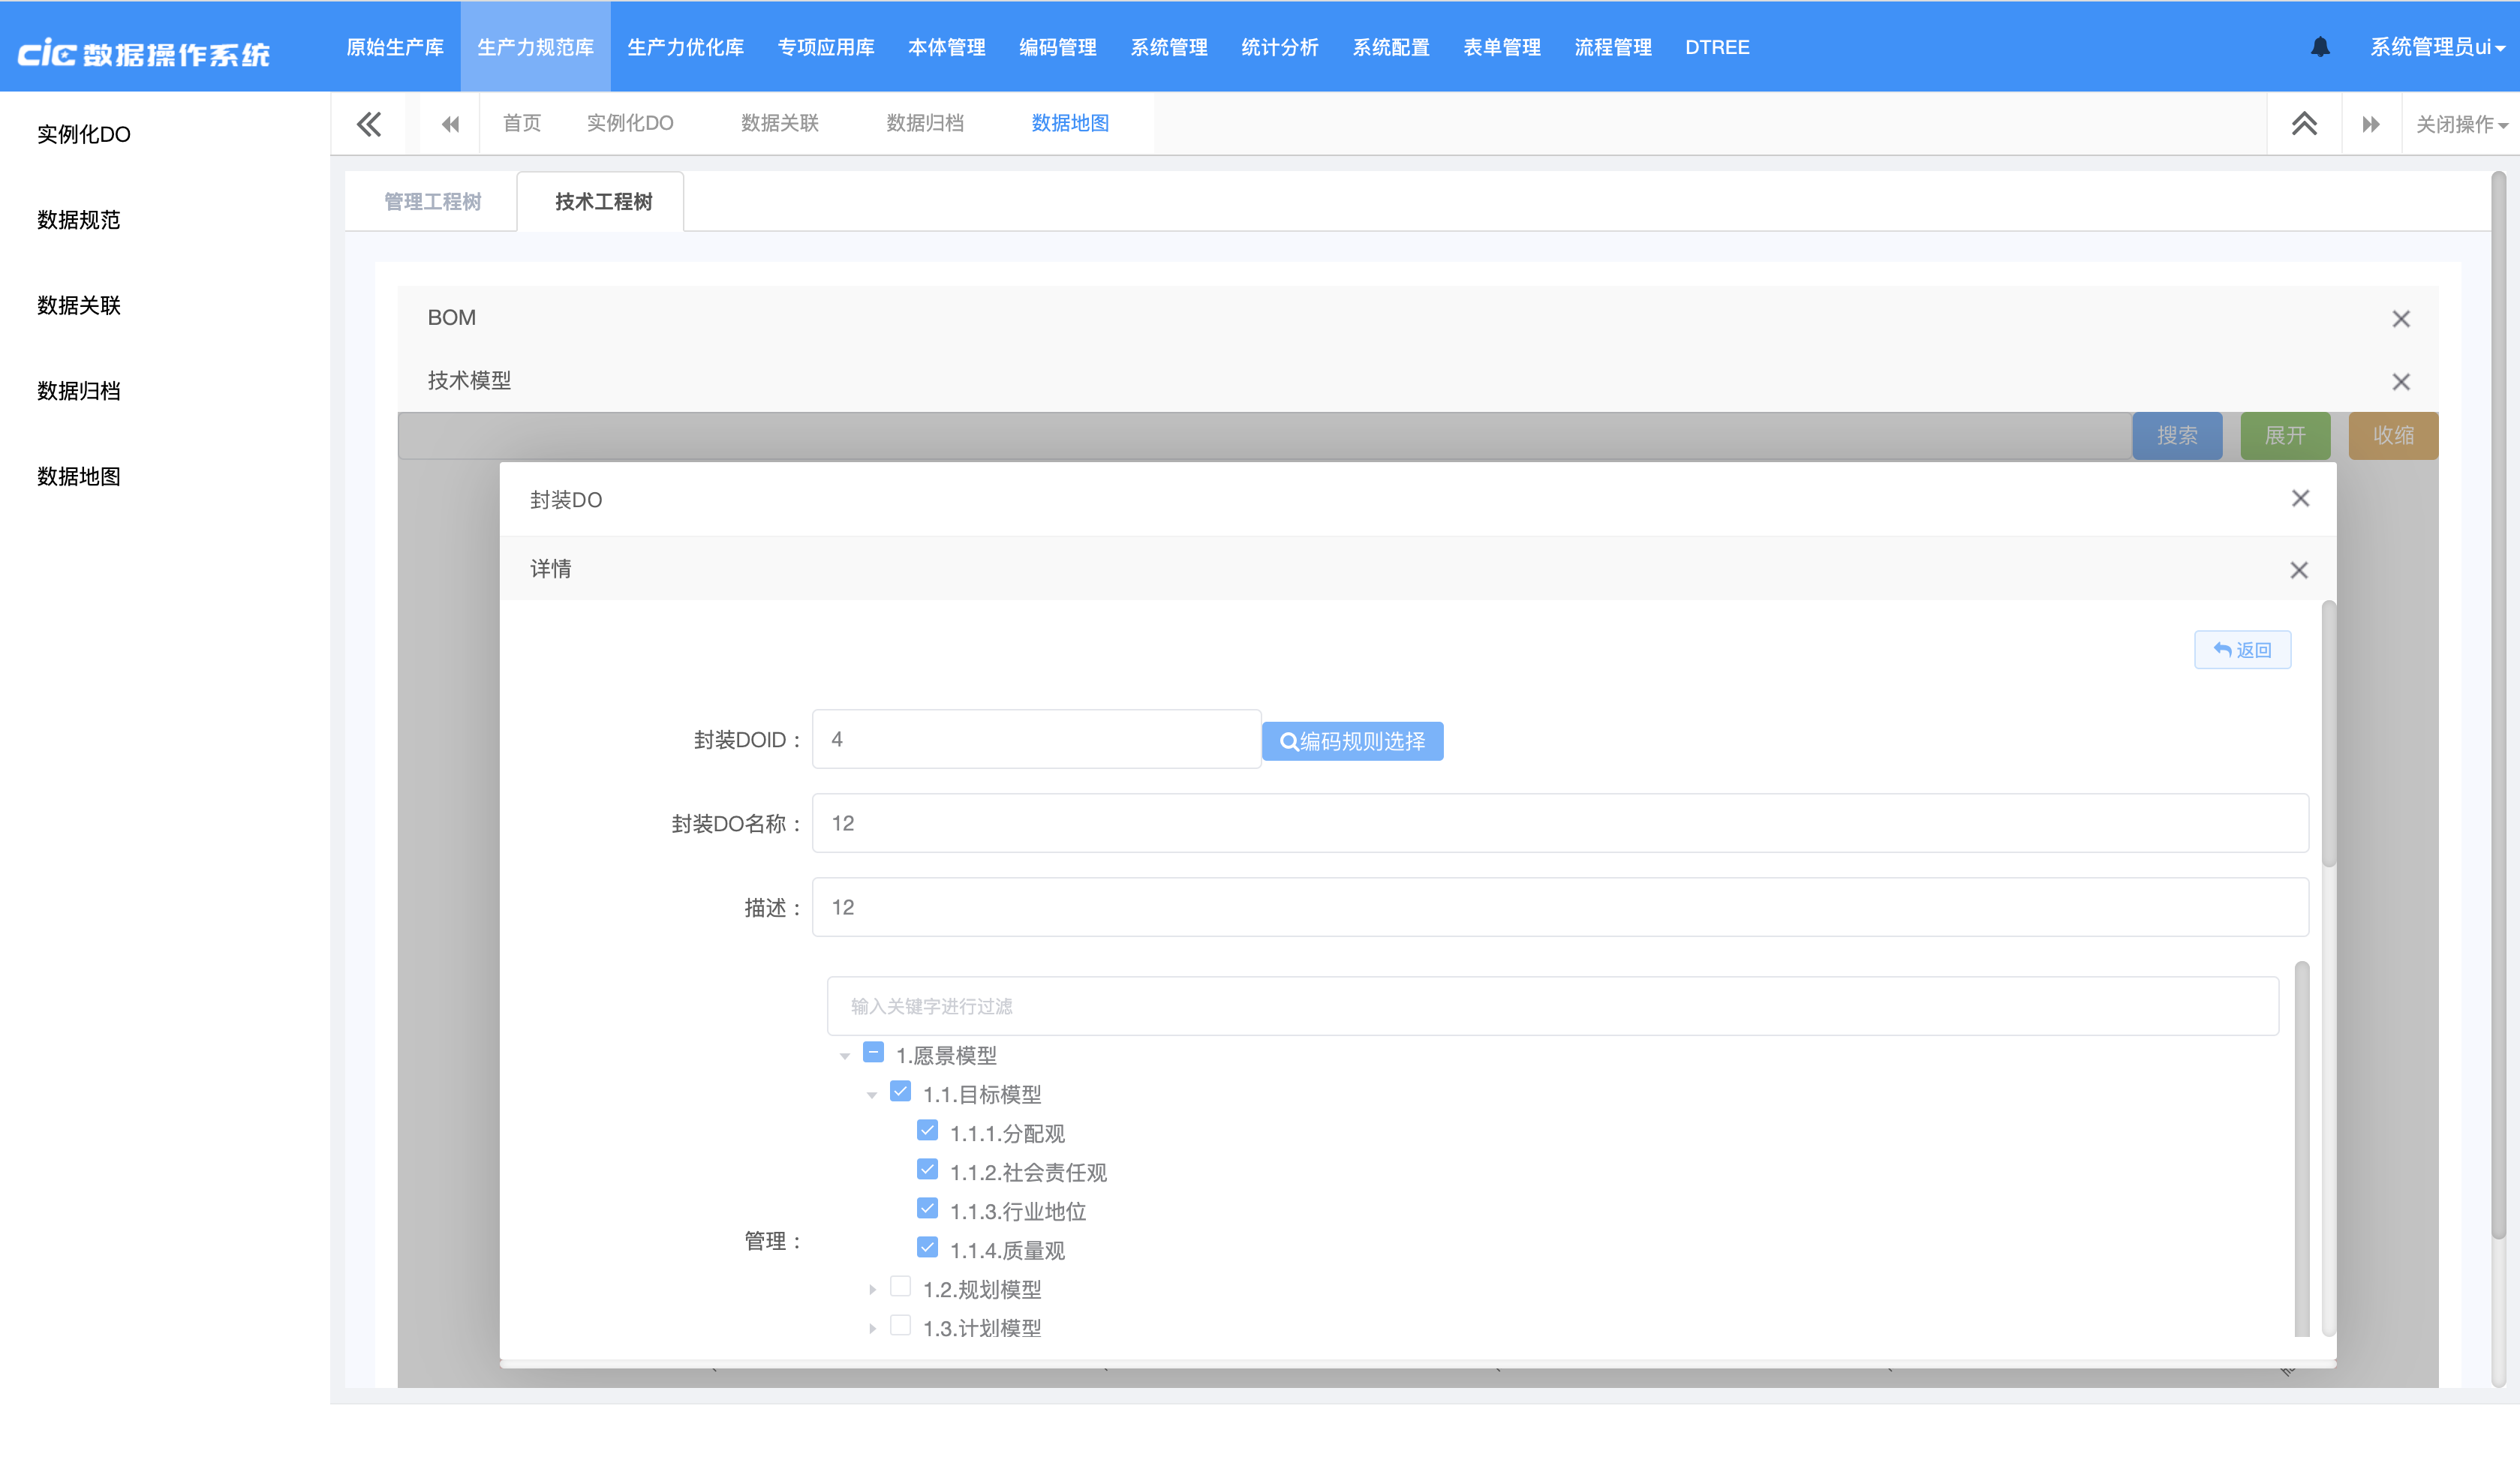This screenshot has height=1457, width=2520.
Task: Click the notification bell icon
Action: tap(2320, 47)
